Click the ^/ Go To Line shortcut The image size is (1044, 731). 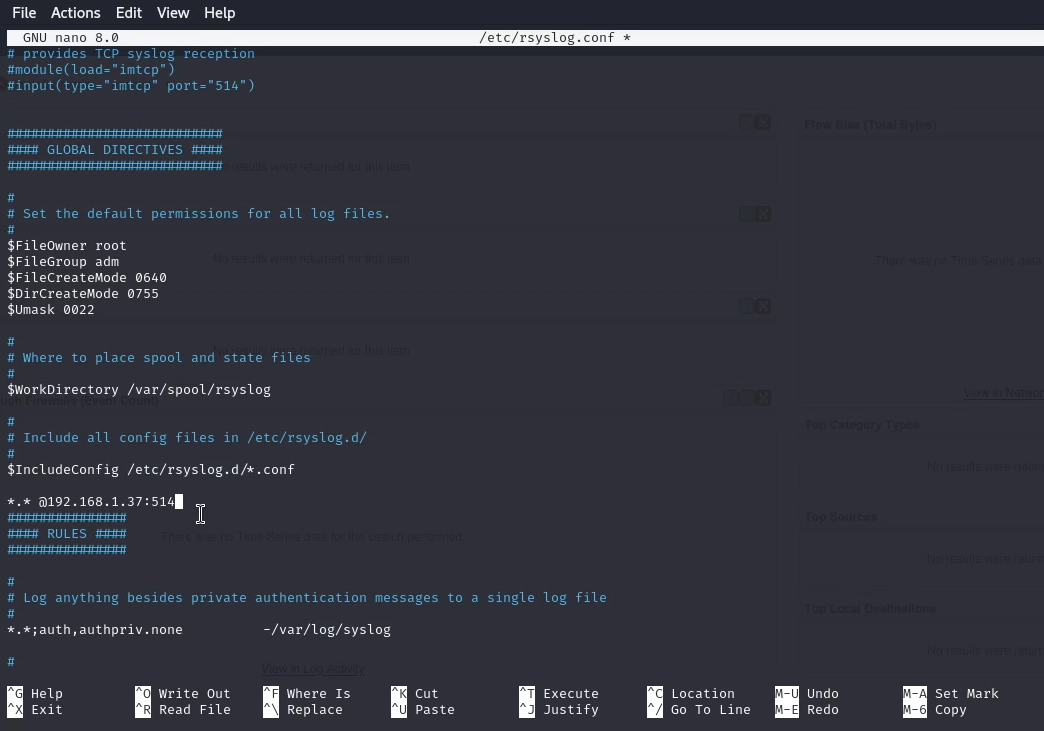(x=698, y=710)
